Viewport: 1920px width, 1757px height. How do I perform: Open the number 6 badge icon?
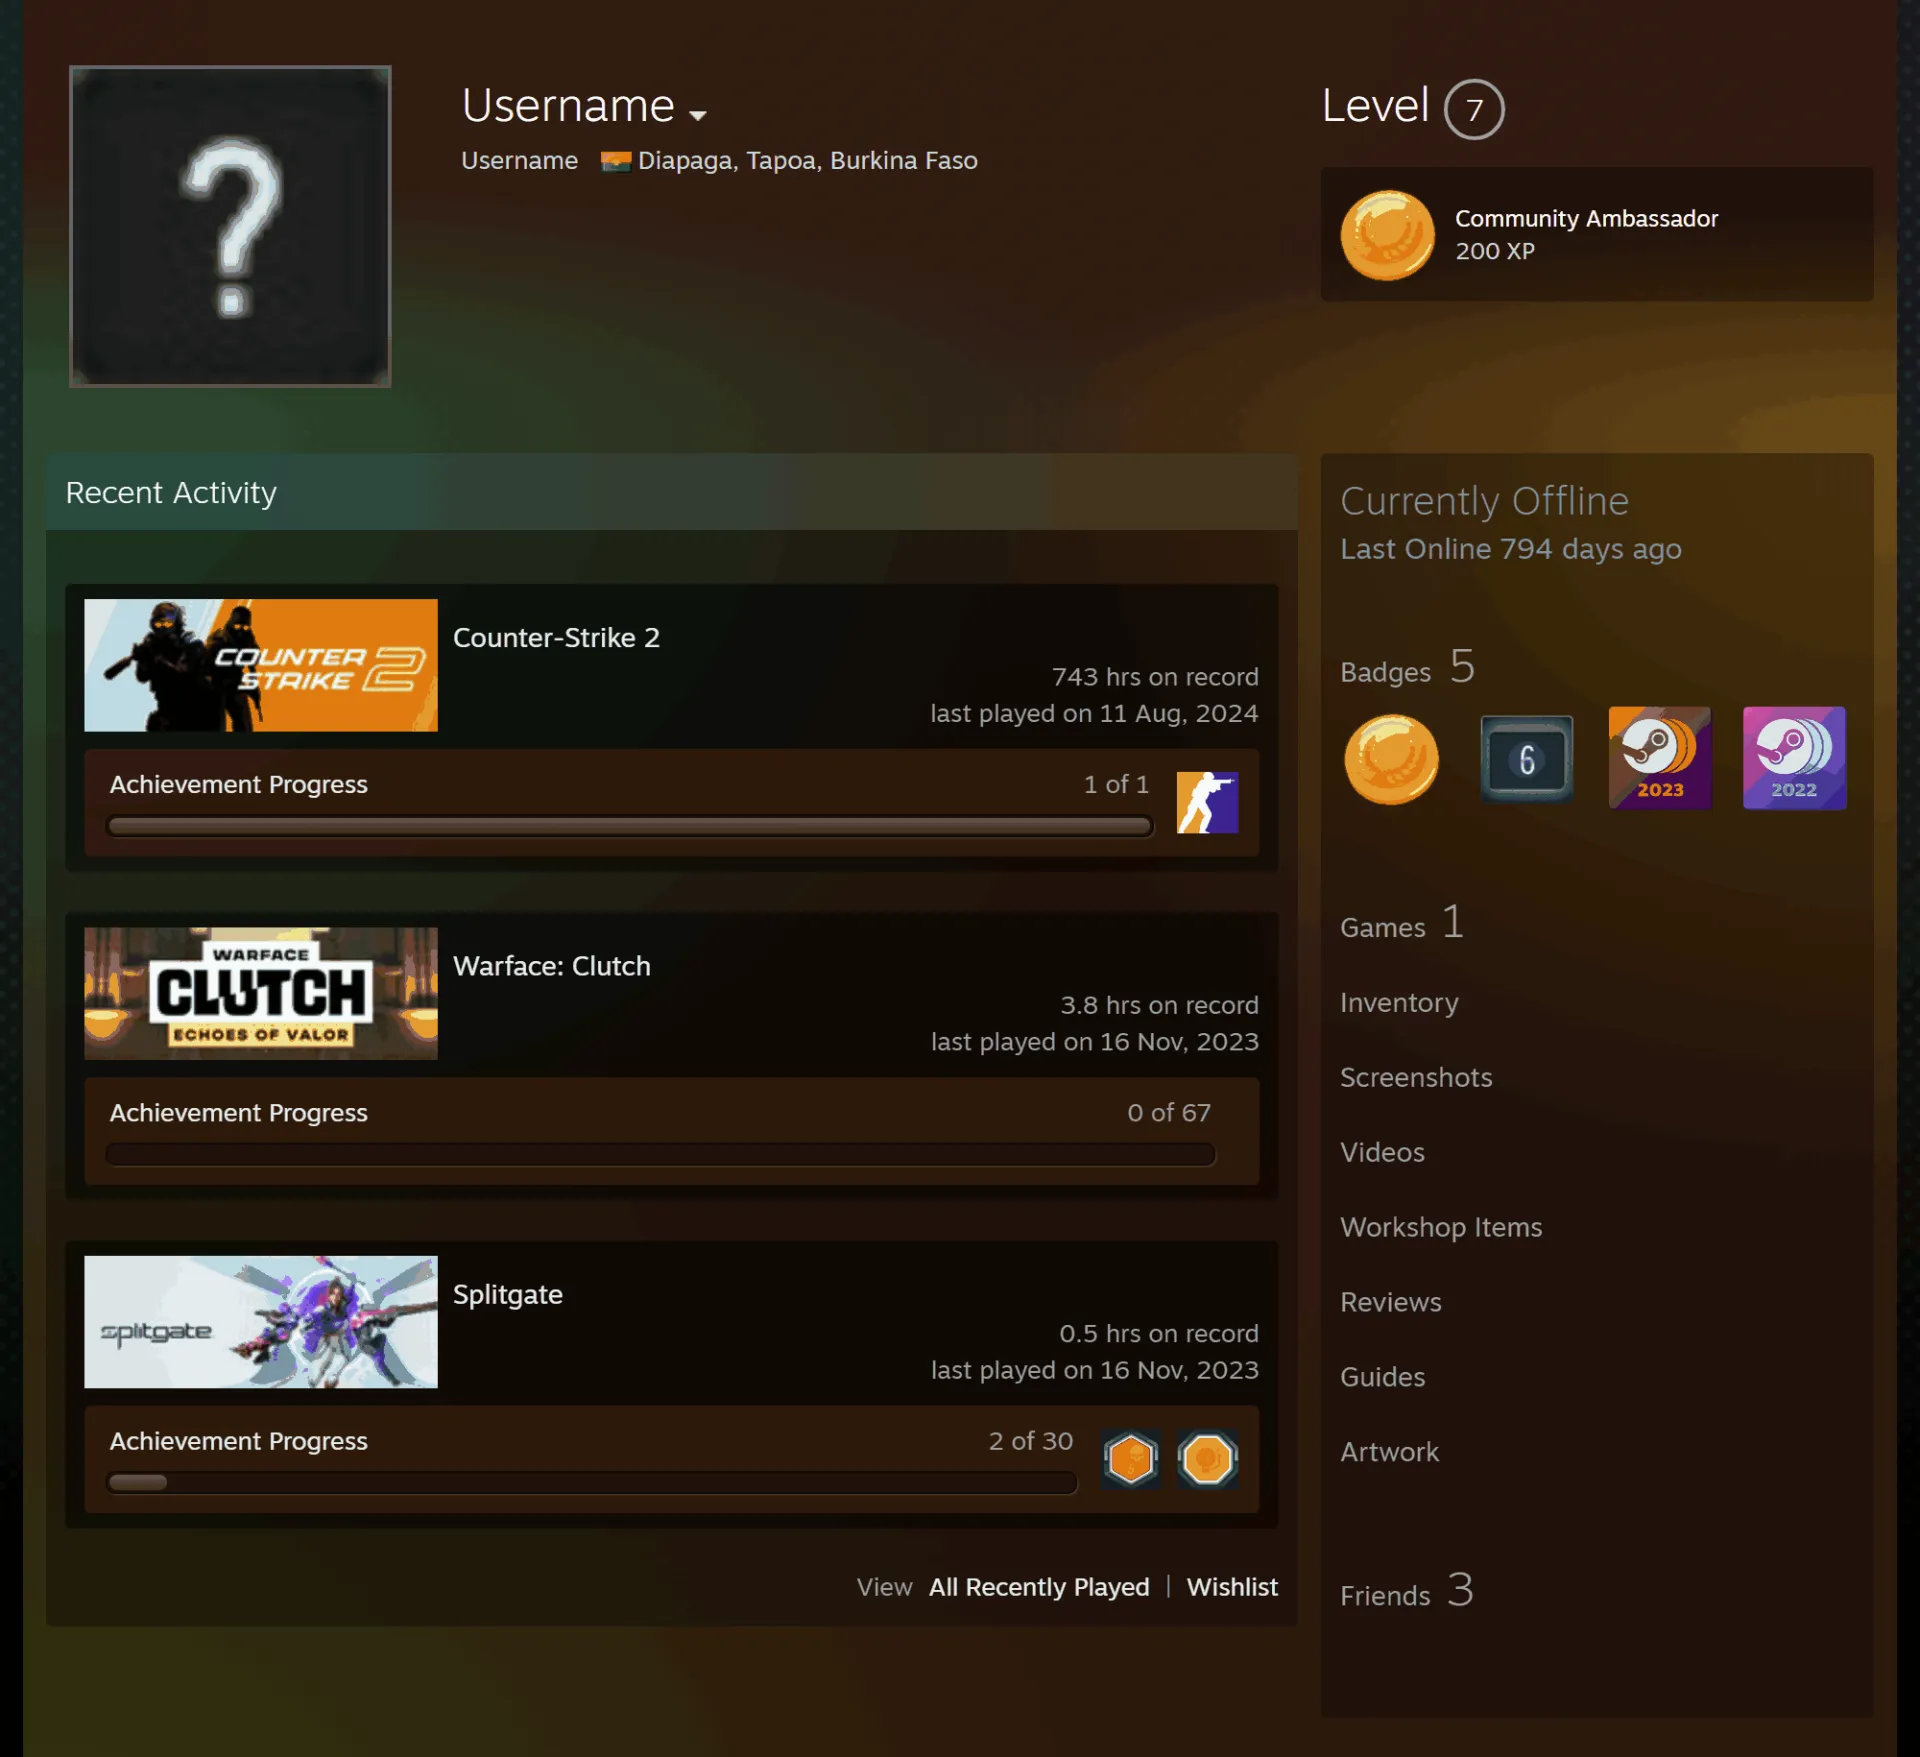coord(1526,759)
